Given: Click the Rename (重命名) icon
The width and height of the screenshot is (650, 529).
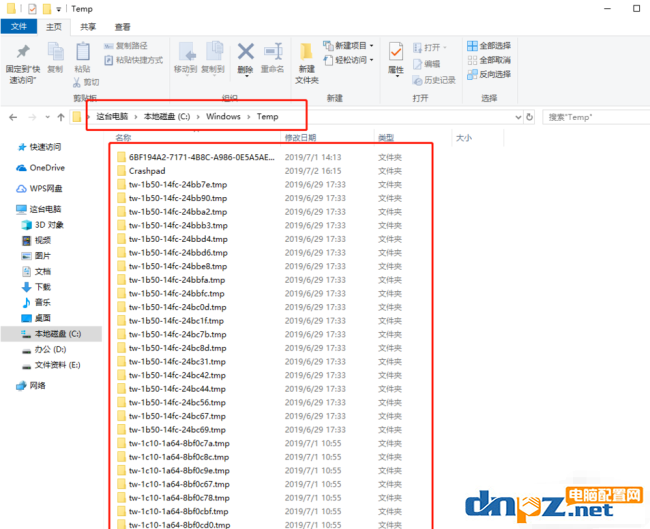Looking at the screenshot, I should pos(273,52).
